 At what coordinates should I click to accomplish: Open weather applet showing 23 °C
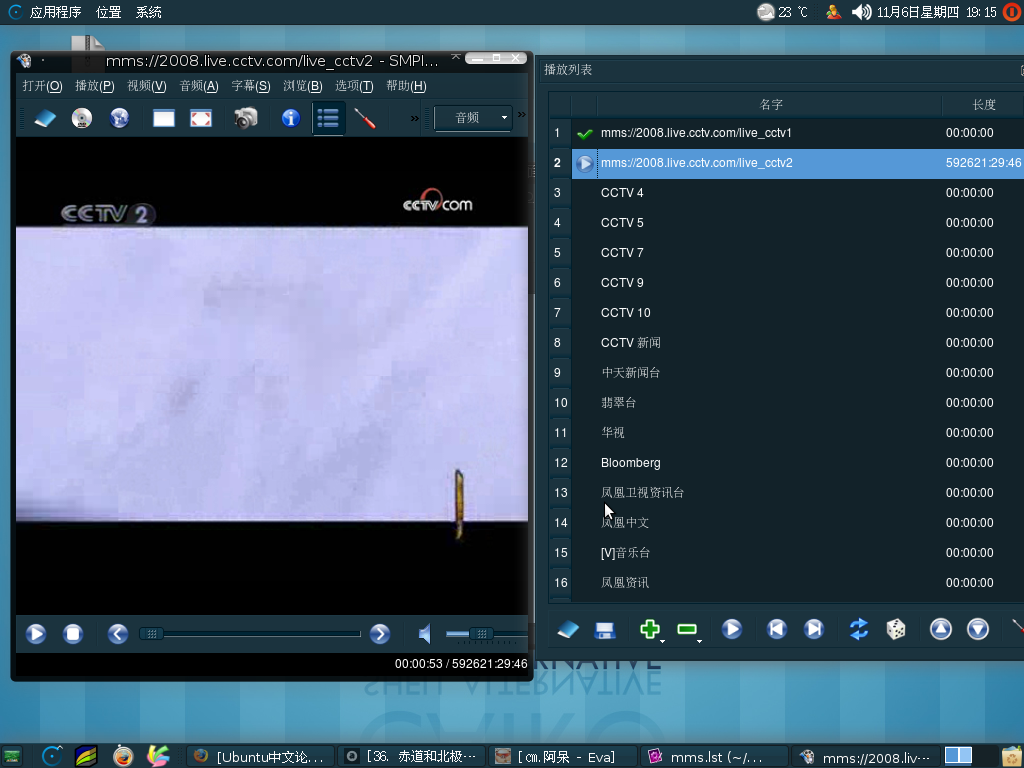(782, 12)
